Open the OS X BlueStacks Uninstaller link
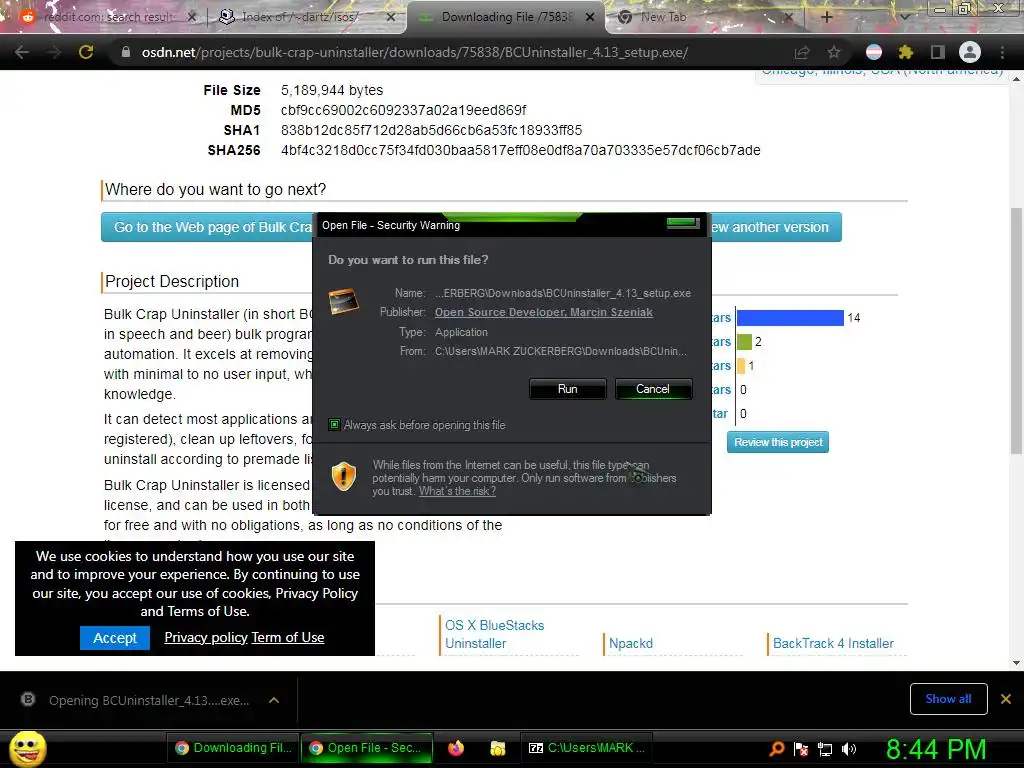This screenshot has width=1024, height=768. click(x=494, y=634)
